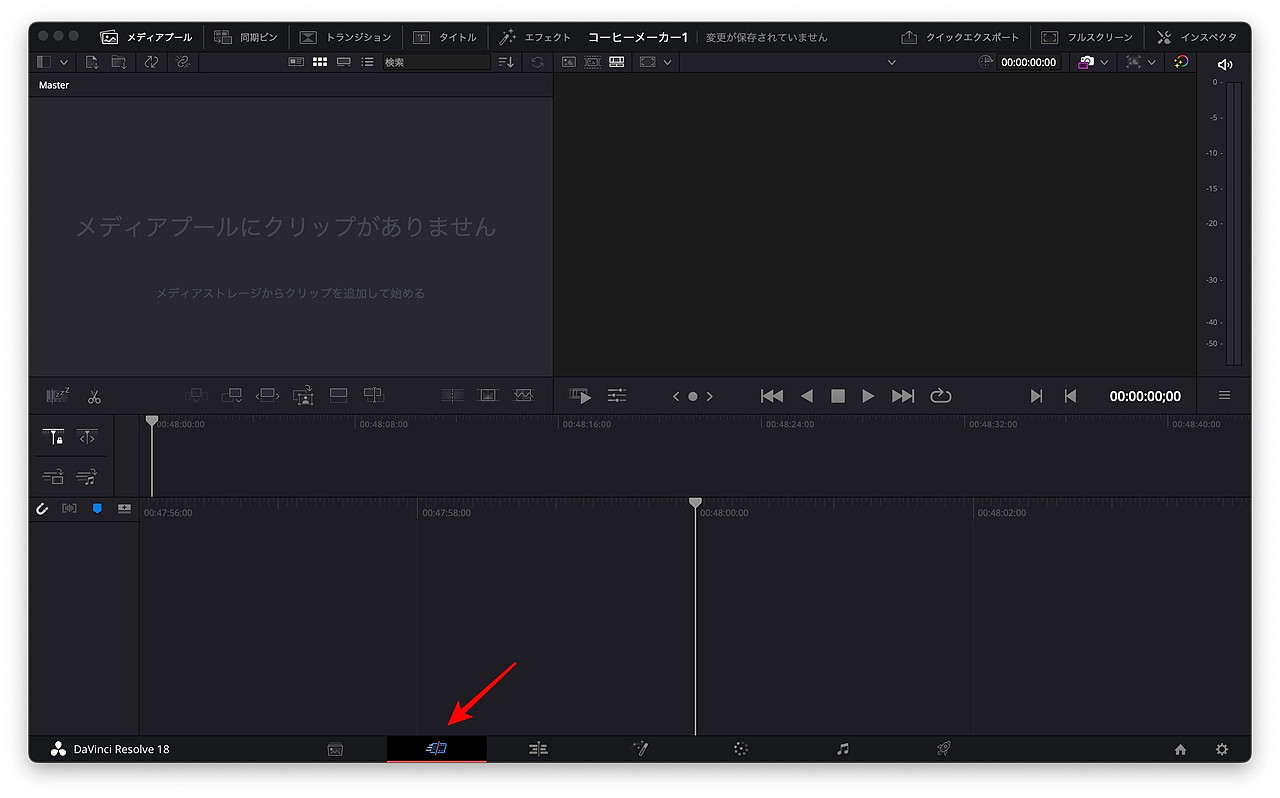Stop playback

pos(838,396)
